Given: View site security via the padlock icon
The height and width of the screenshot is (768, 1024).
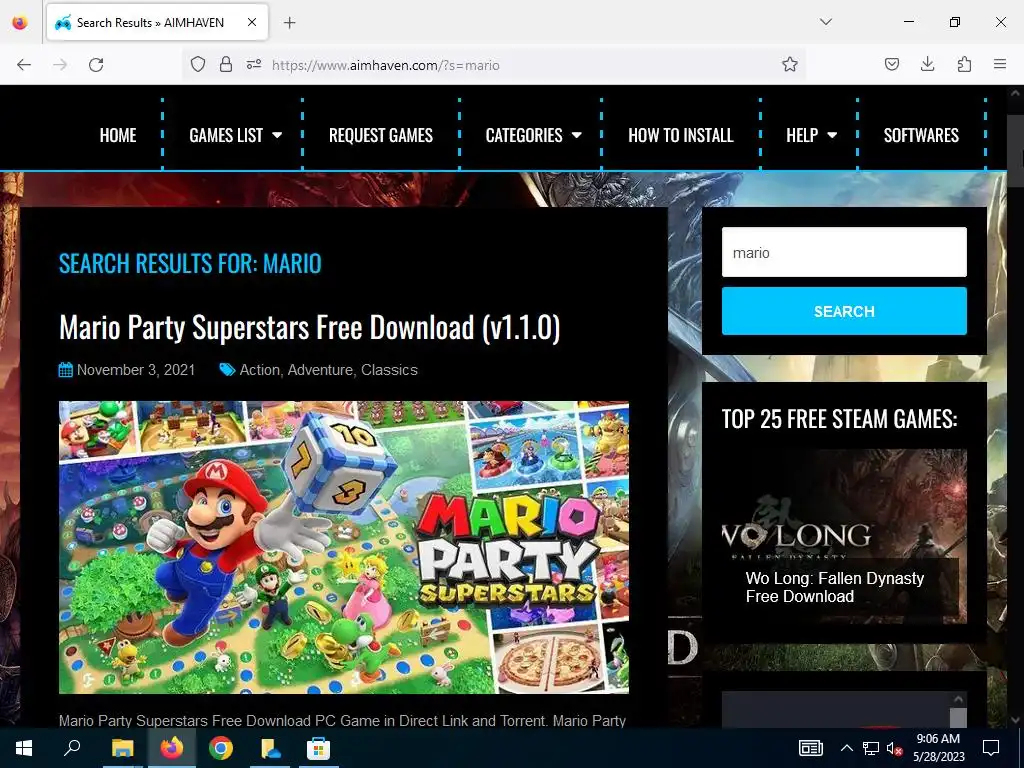Looking at the screenshot, I should (x=226, y=64).
